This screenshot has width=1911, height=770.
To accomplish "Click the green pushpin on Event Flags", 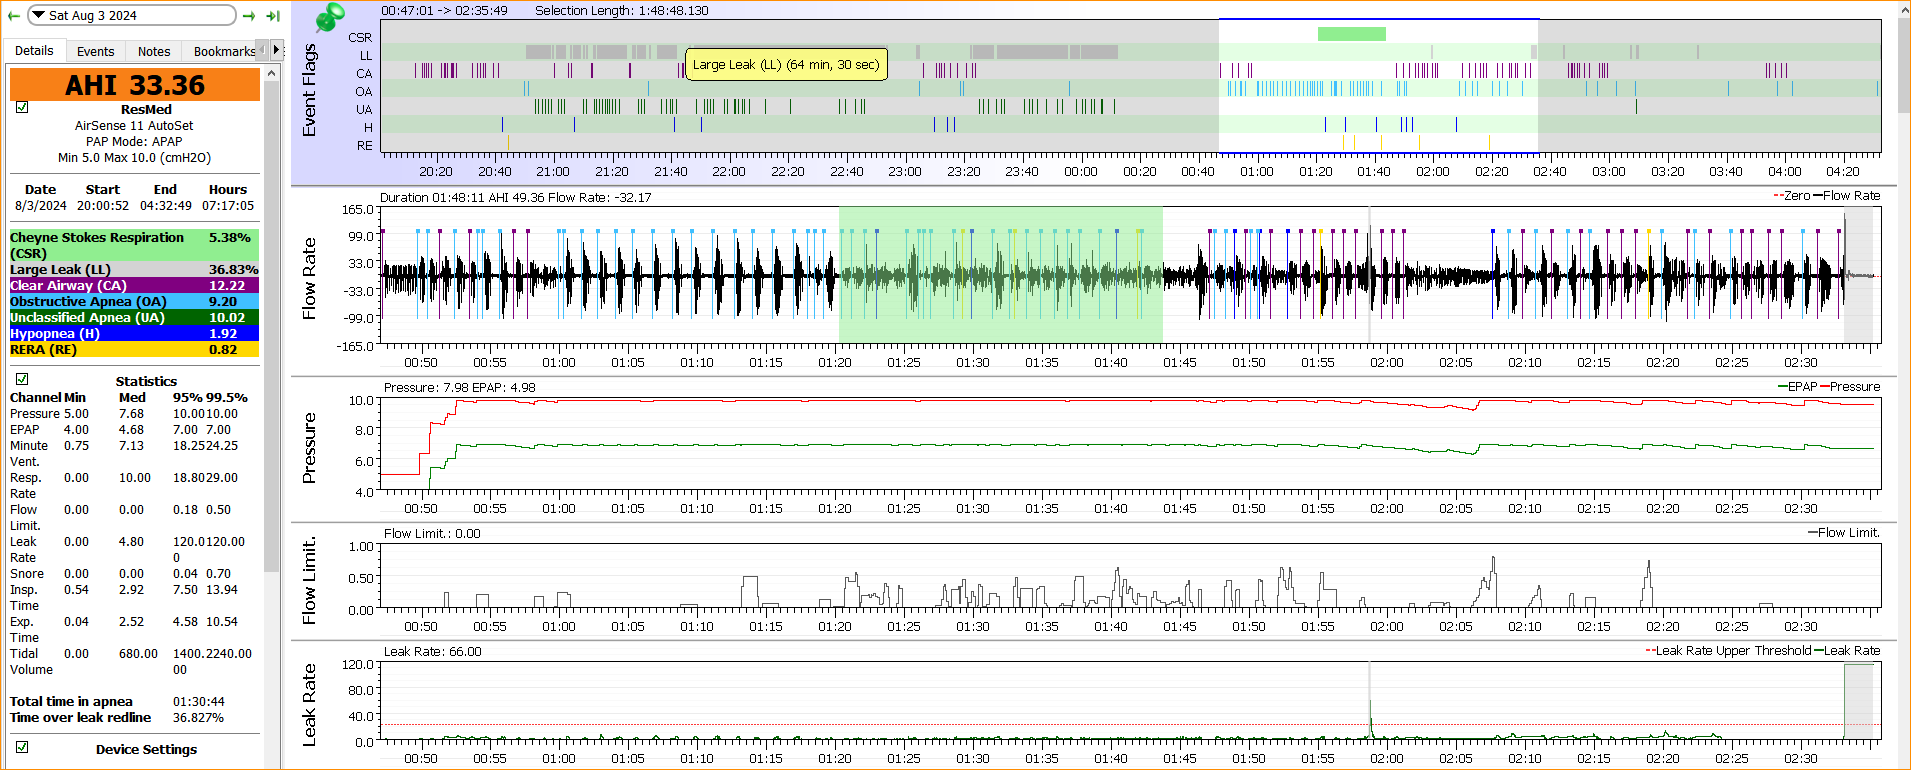I will pos(329,17).
